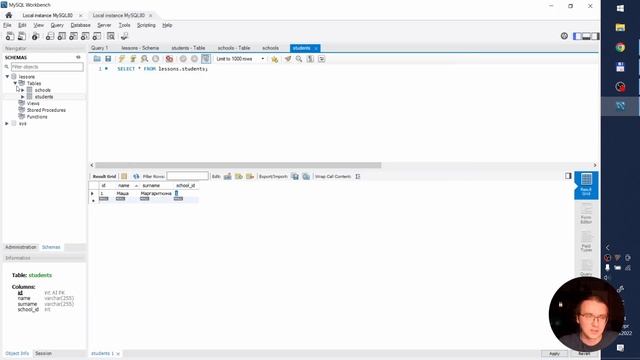Toggle the bottom output panel visibility
Image resolution: width=640 pixels, height=360 pixels.
point(587,36)
